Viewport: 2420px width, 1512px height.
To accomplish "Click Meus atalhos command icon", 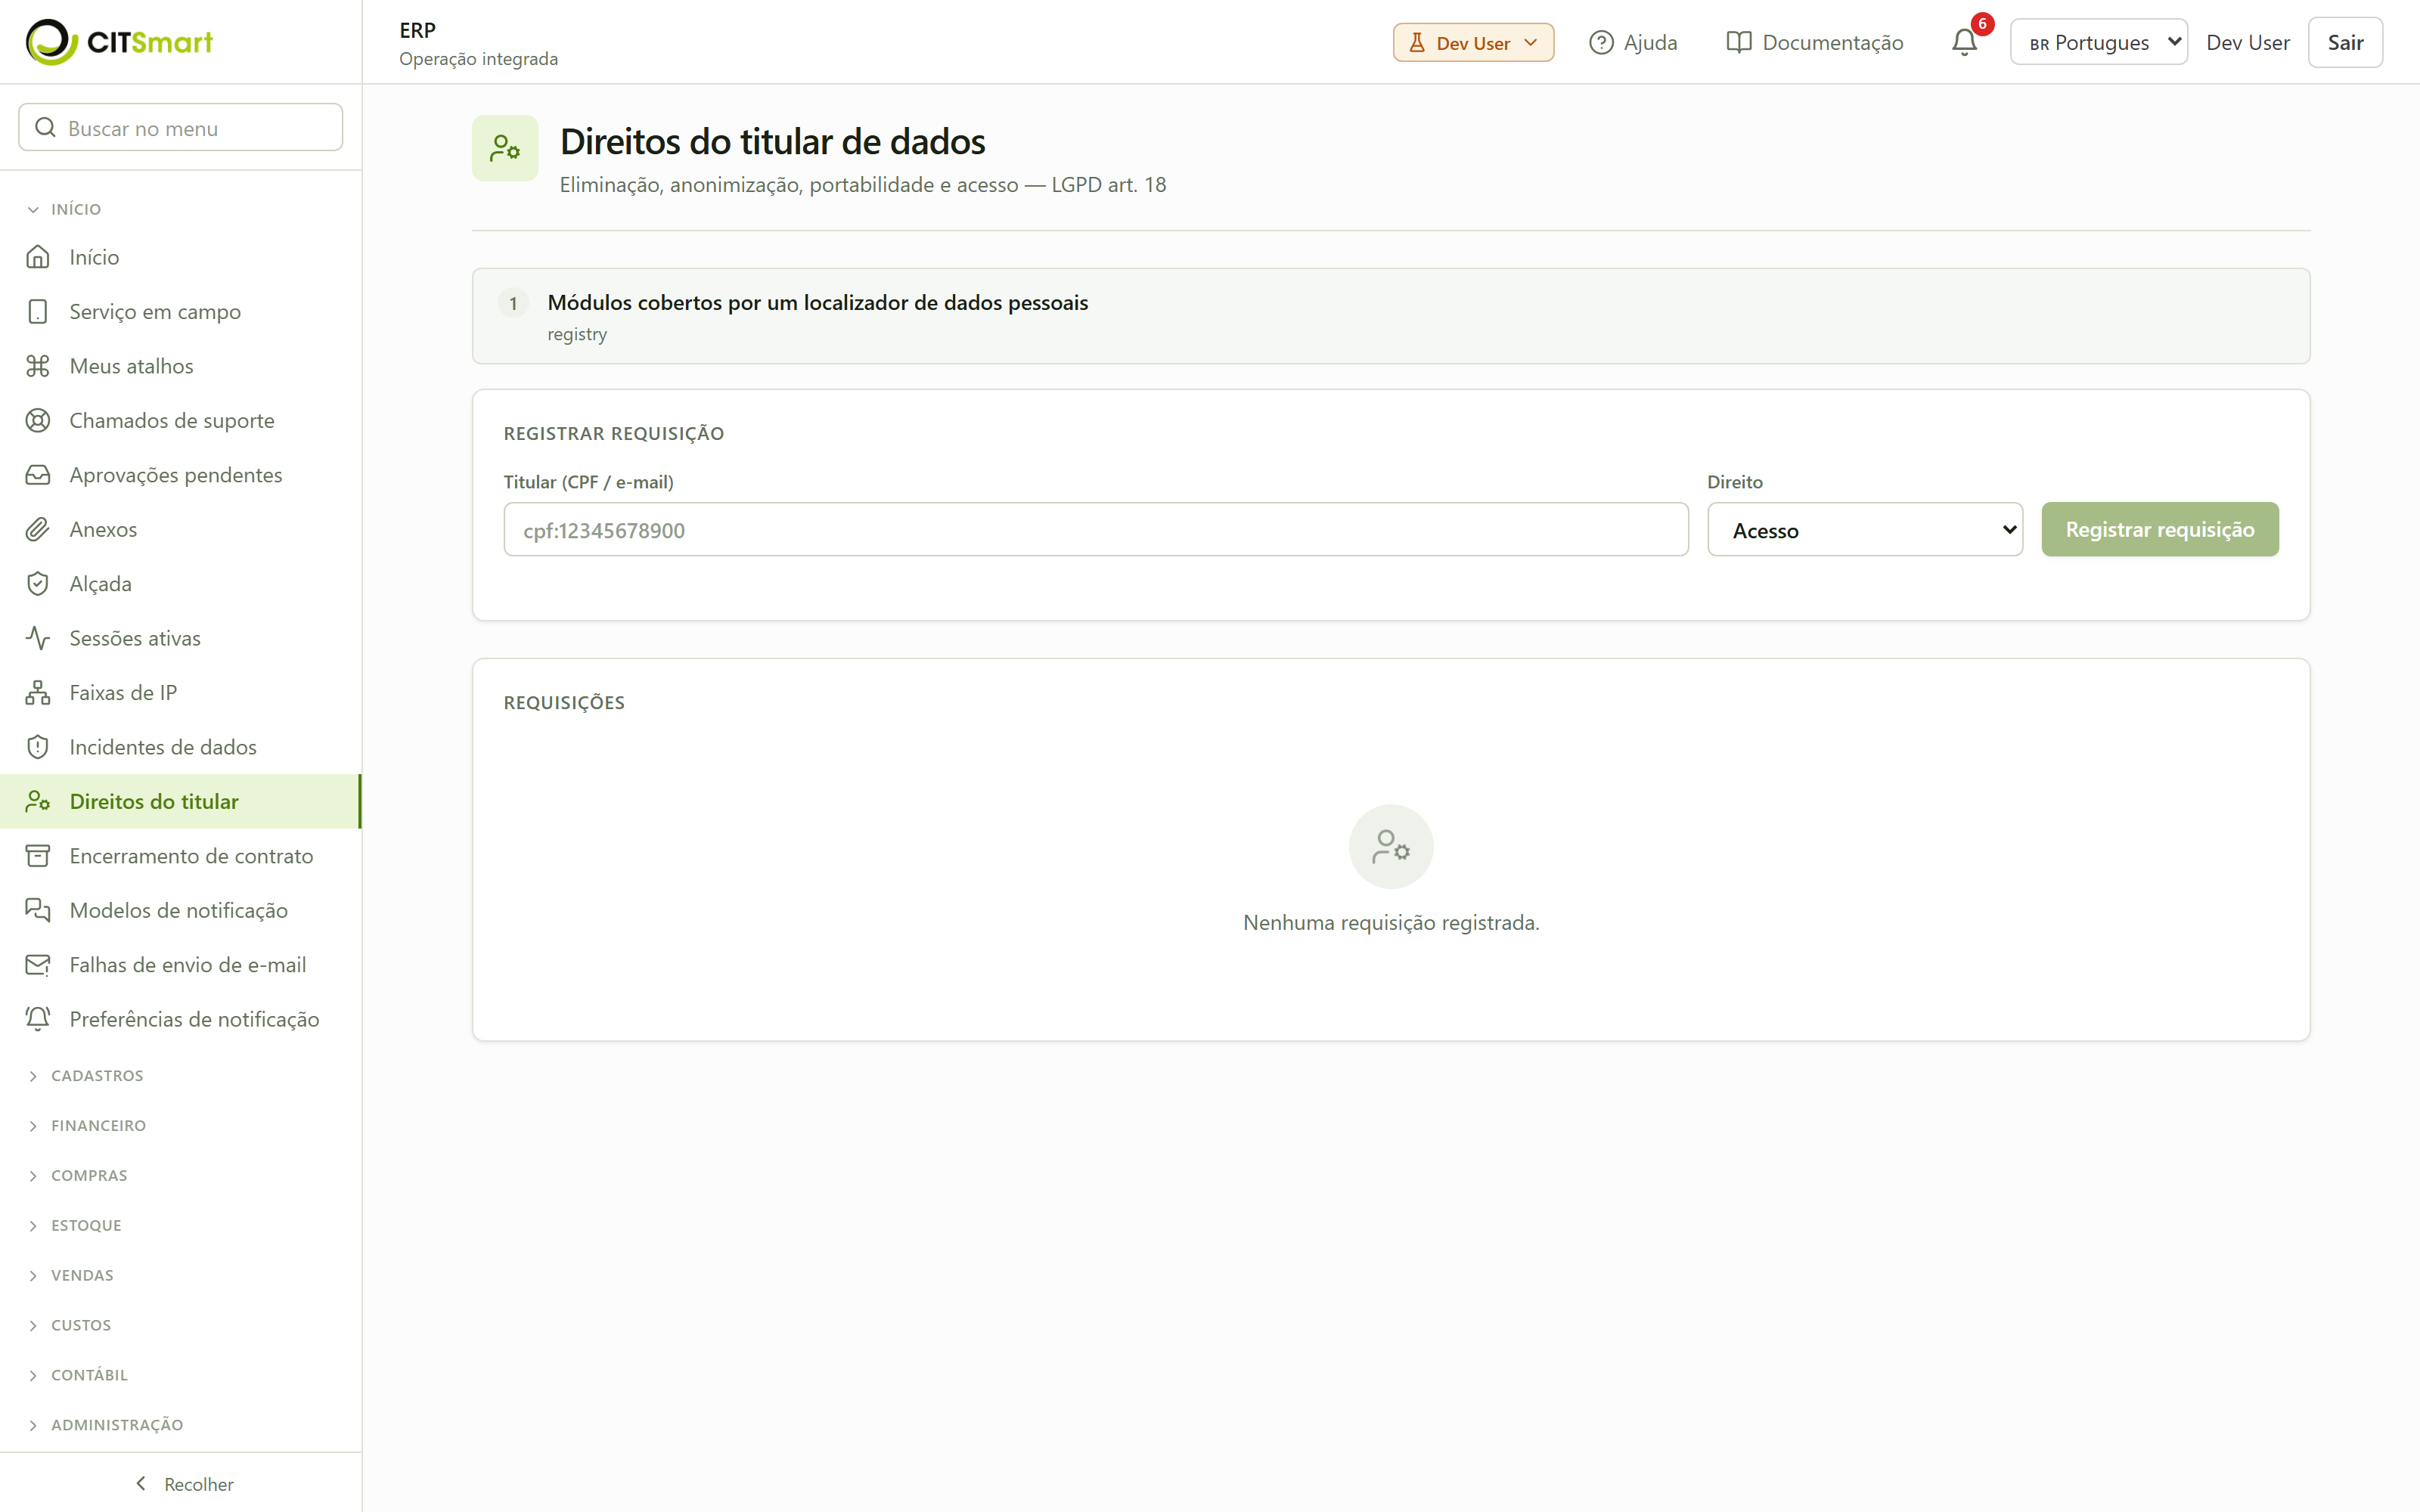I will click(x=38, y=366).
